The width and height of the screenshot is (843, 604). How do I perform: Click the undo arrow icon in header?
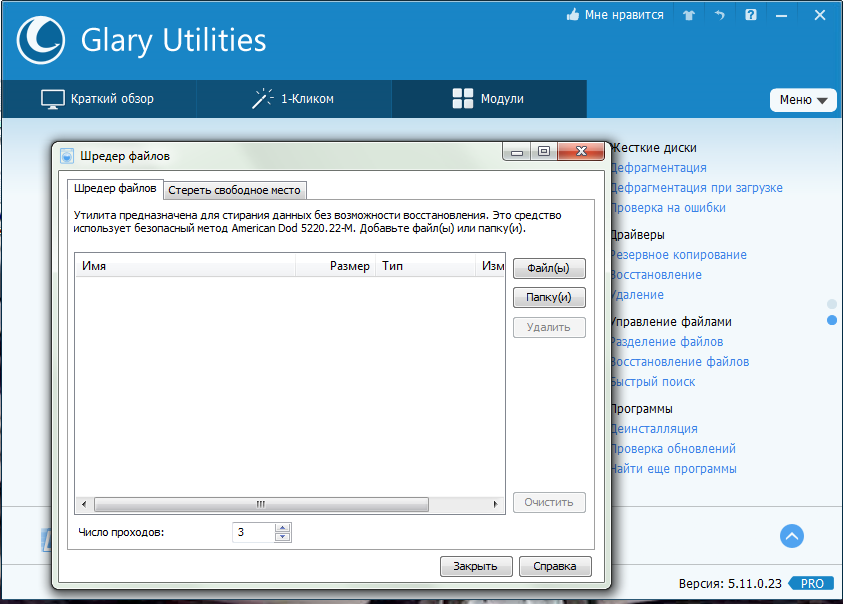719,15
